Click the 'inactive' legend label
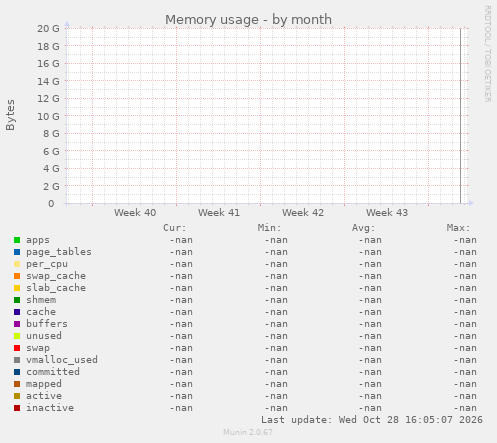Image resolution: width=497 pixels, height=443 pixels. tap(50, 408)
